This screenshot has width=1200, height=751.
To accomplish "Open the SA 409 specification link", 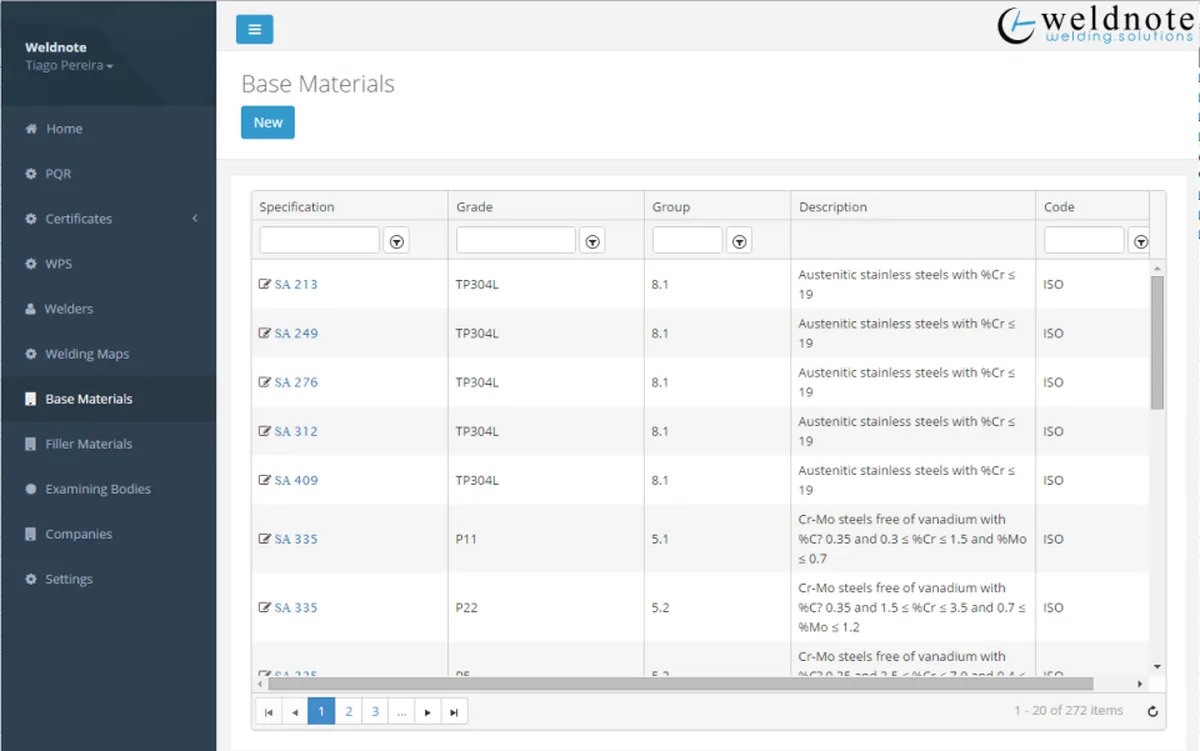I will 296,480.
